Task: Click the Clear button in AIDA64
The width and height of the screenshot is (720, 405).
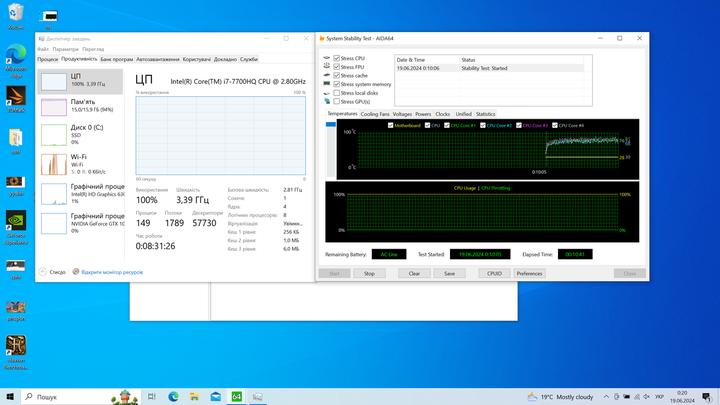Action: [x=414, y=273]
